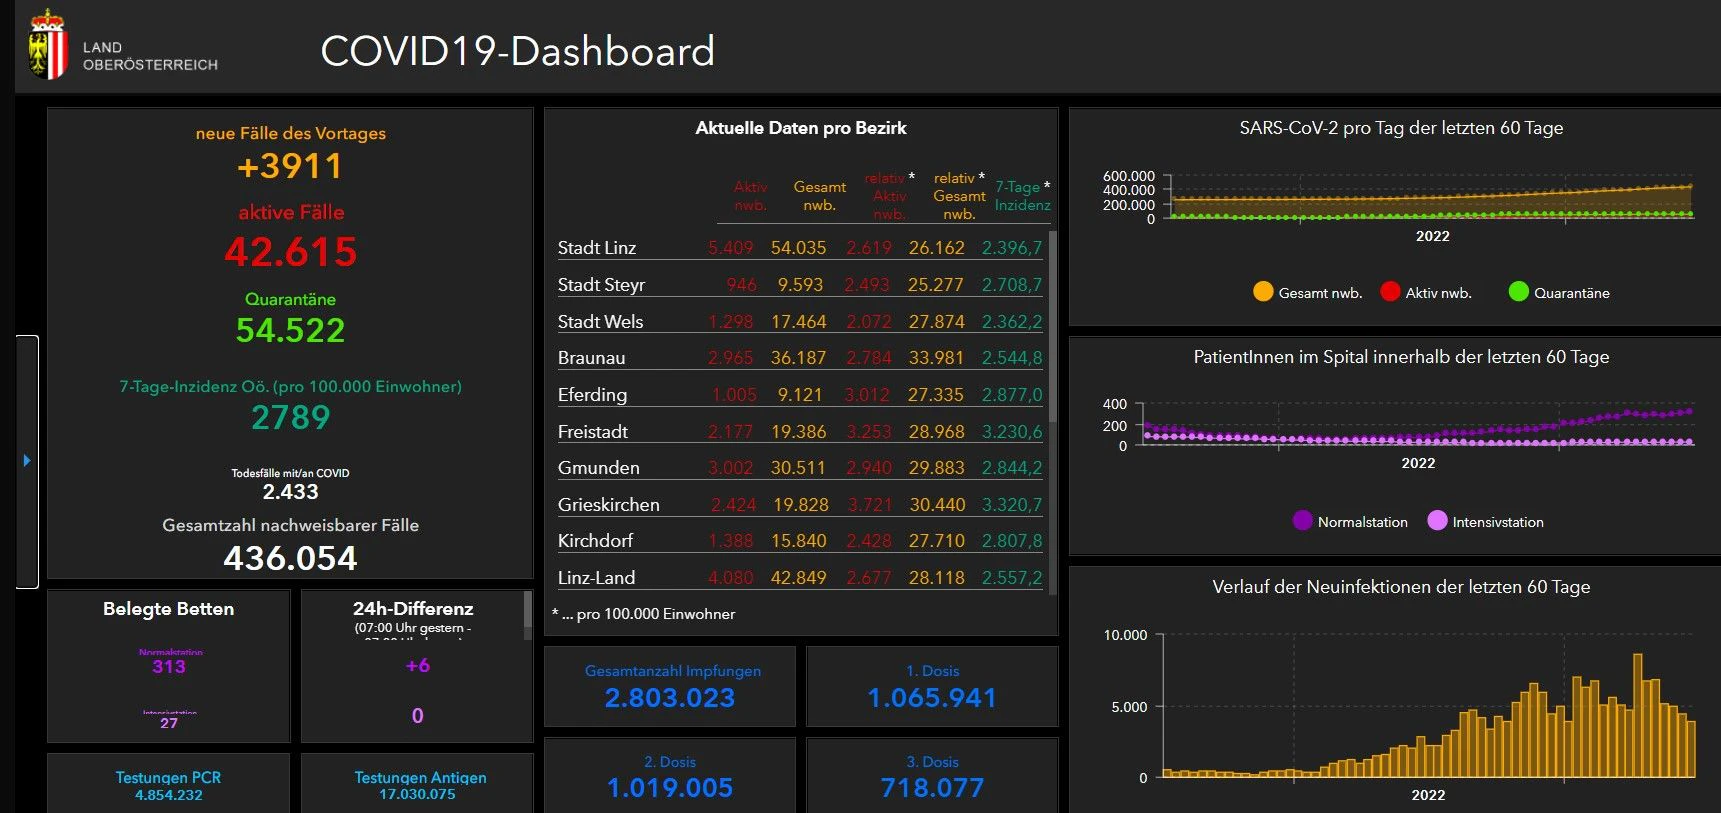1721x813 pixels.
Task: Click the 1. Dosis value 1.065.941
Action: tap(932, 698)
